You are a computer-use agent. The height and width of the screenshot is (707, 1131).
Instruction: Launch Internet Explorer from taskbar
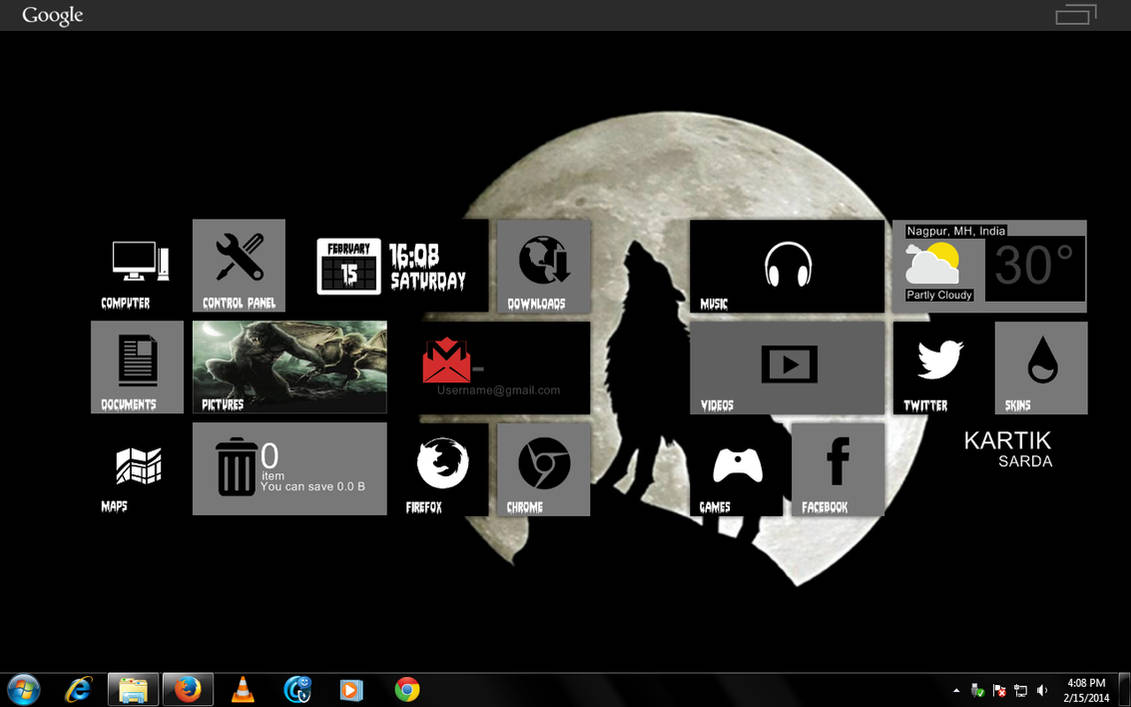pyautogui.click(x=78, y=690)
